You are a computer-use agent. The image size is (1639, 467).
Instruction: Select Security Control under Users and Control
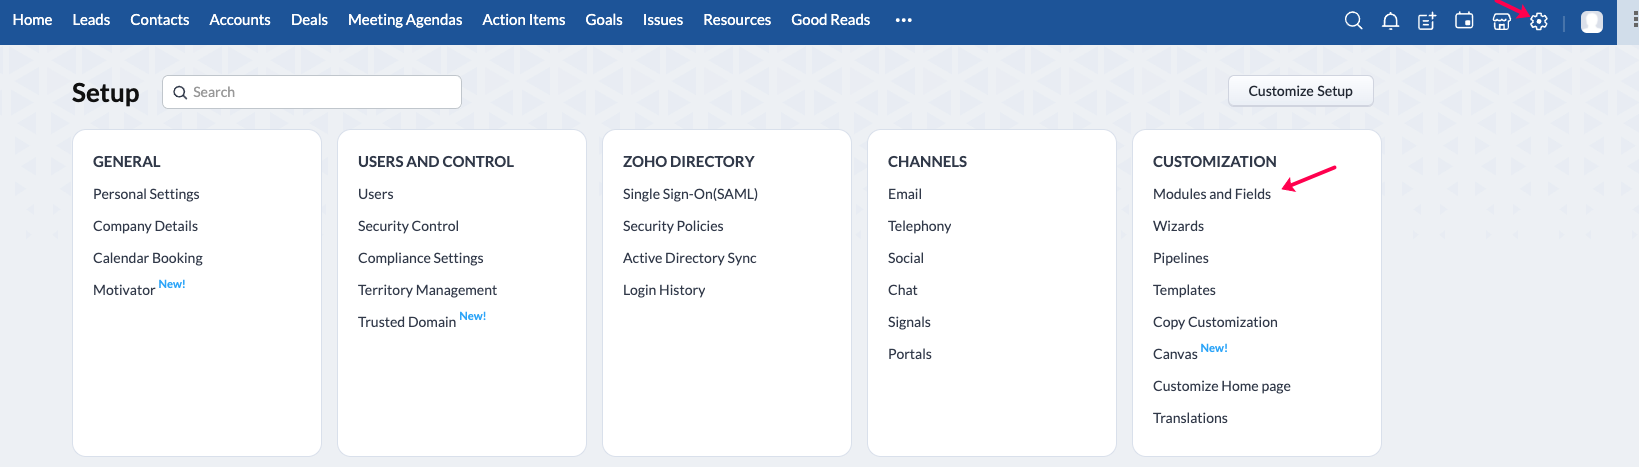[408, 226]
